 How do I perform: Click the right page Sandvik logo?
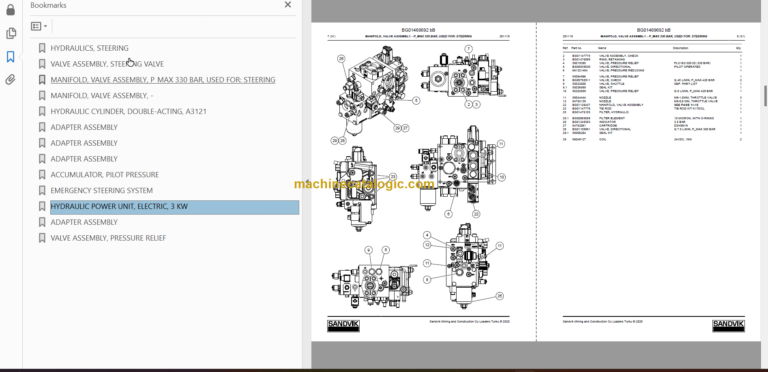click(x=728, y=326)
